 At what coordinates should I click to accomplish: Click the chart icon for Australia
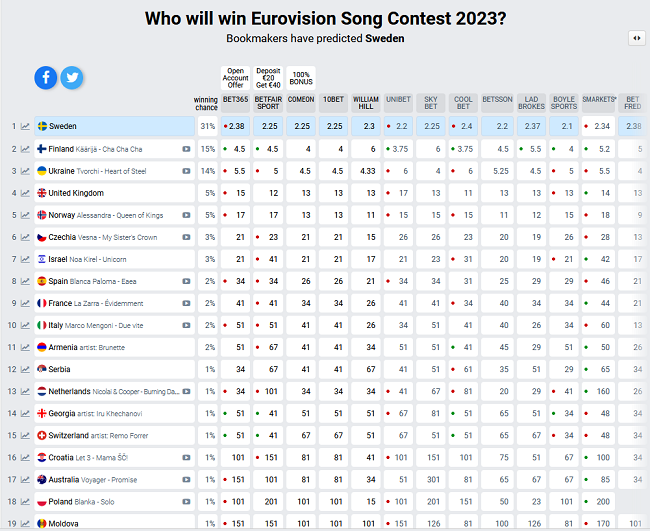[24, 479]
